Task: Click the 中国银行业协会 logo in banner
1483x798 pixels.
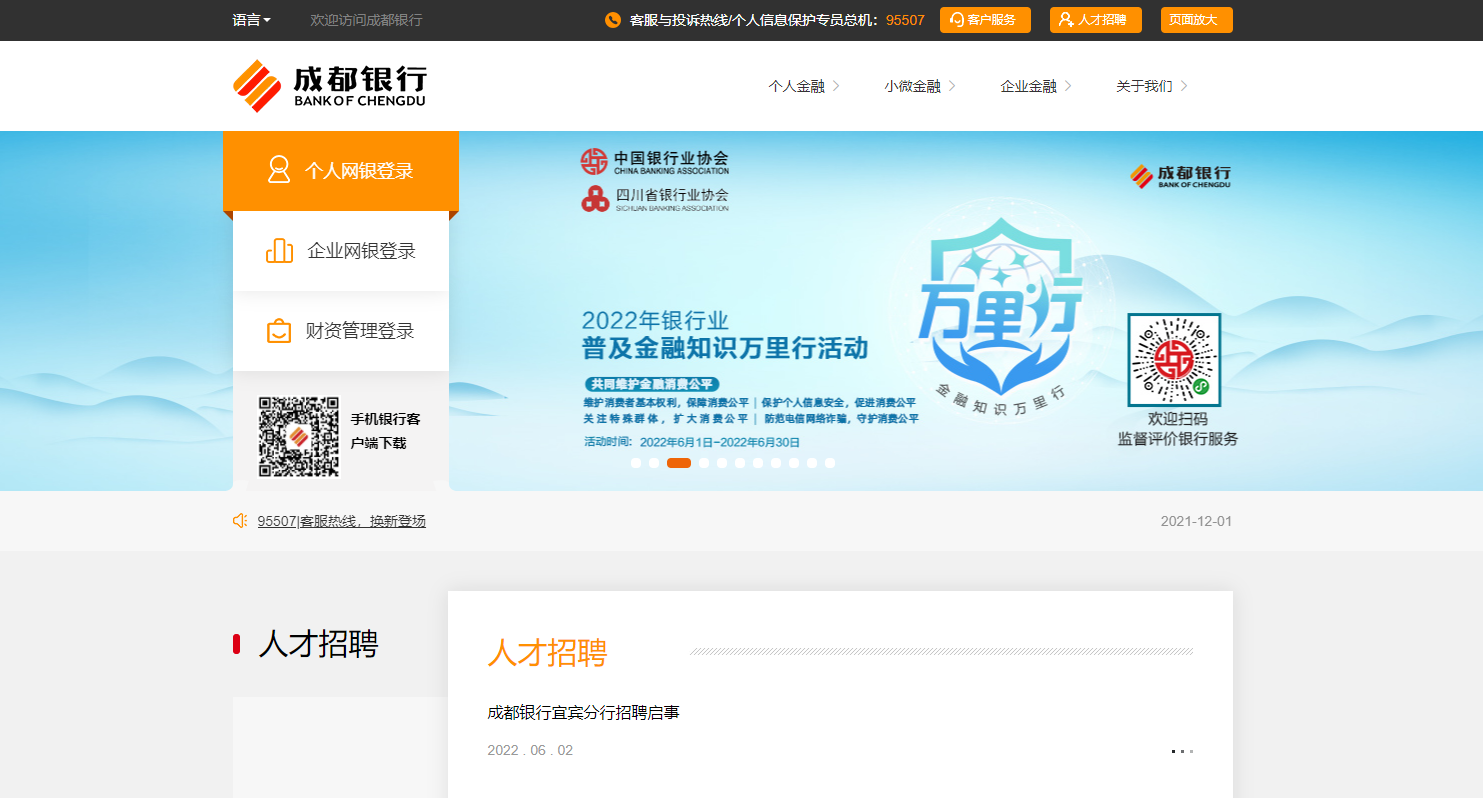Action: point(655,161)
